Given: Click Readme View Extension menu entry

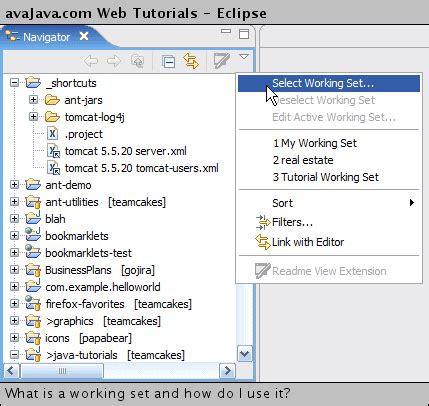Looking at the screenshot, I should tap(329, 271).
